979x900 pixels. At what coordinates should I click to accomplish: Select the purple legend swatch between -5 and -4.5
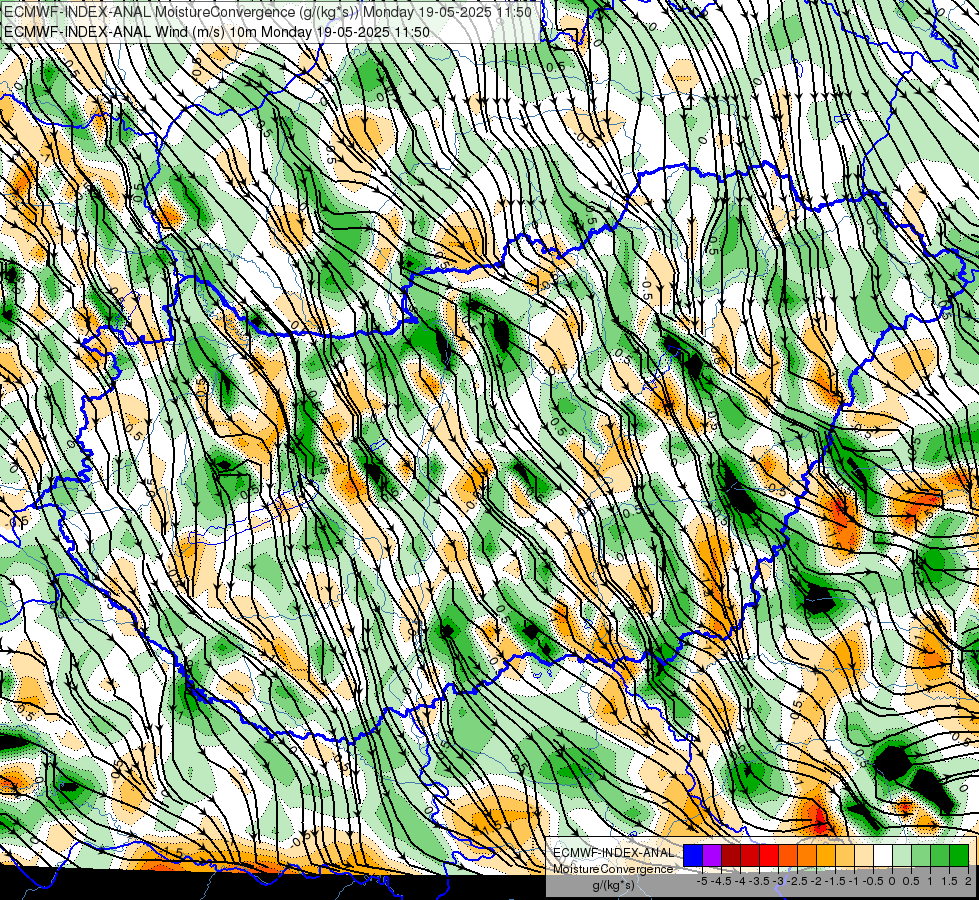pos(712,855)
